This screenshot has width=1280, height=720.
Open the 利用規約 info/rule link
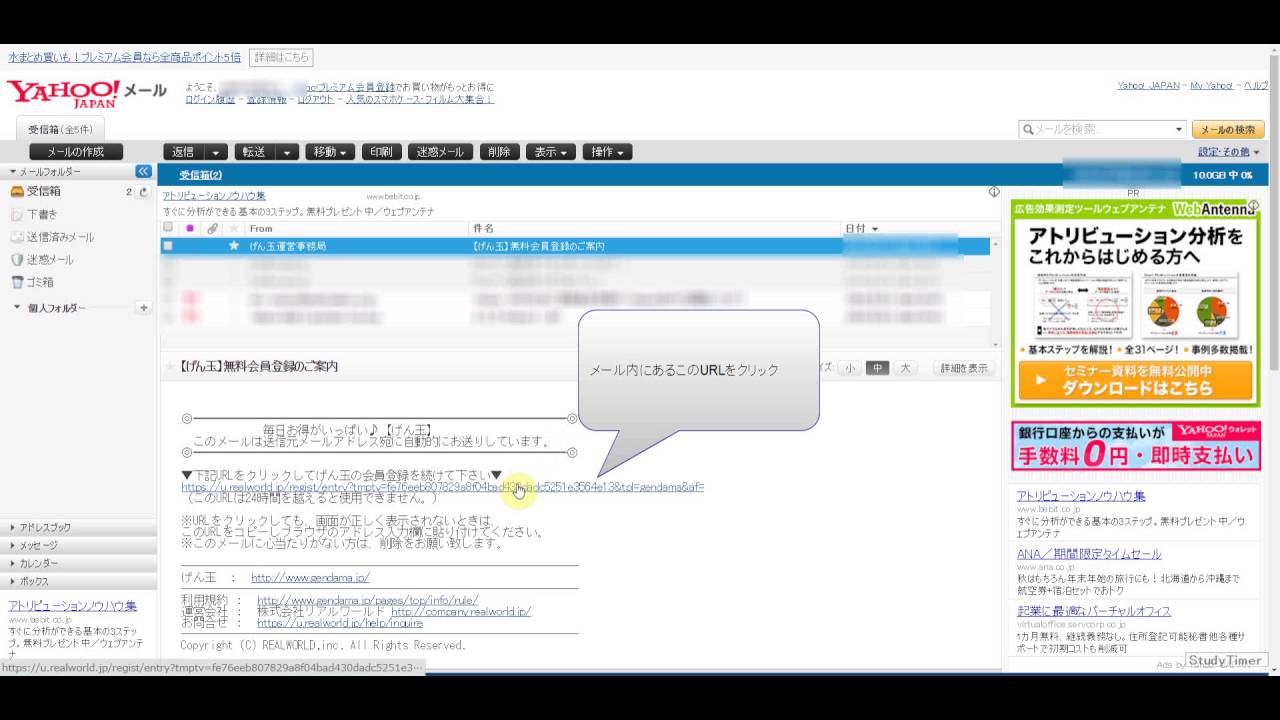368,600
